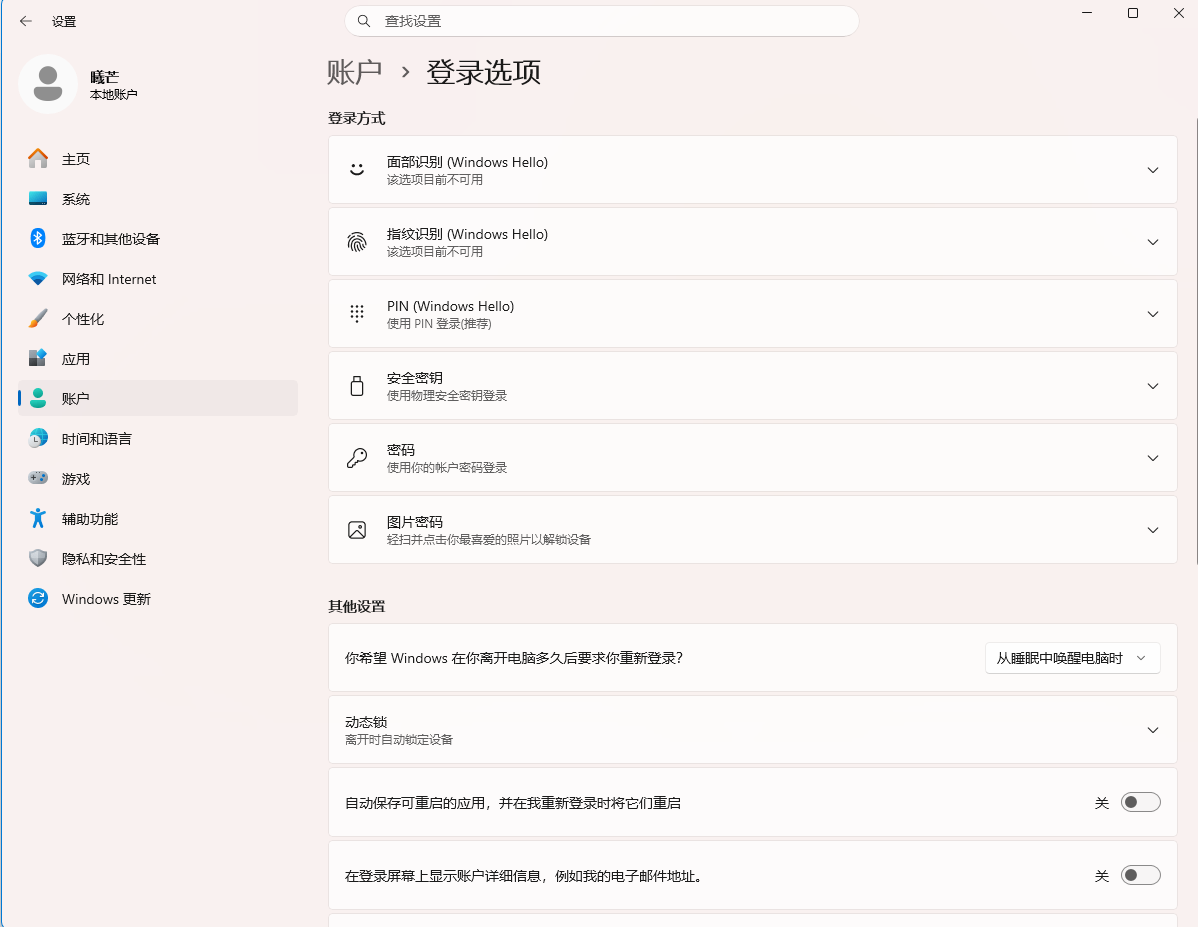1198x927 pixels.
Task: Click the Wi-Fi network icon
Action: (x=38, y=279)
